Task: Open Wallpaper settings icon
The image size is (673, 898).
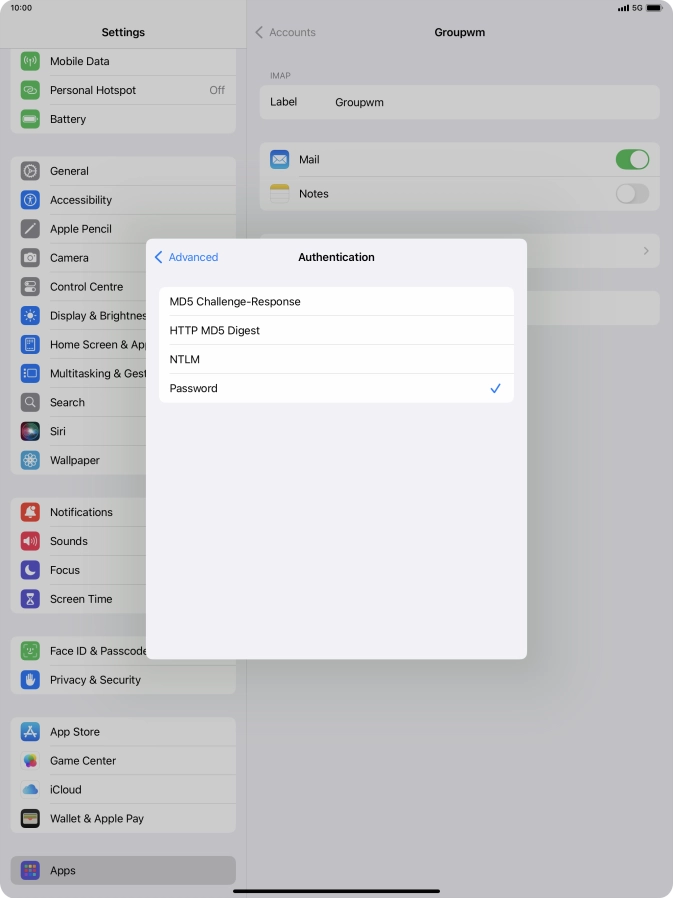Action: [x=30, y=460]
